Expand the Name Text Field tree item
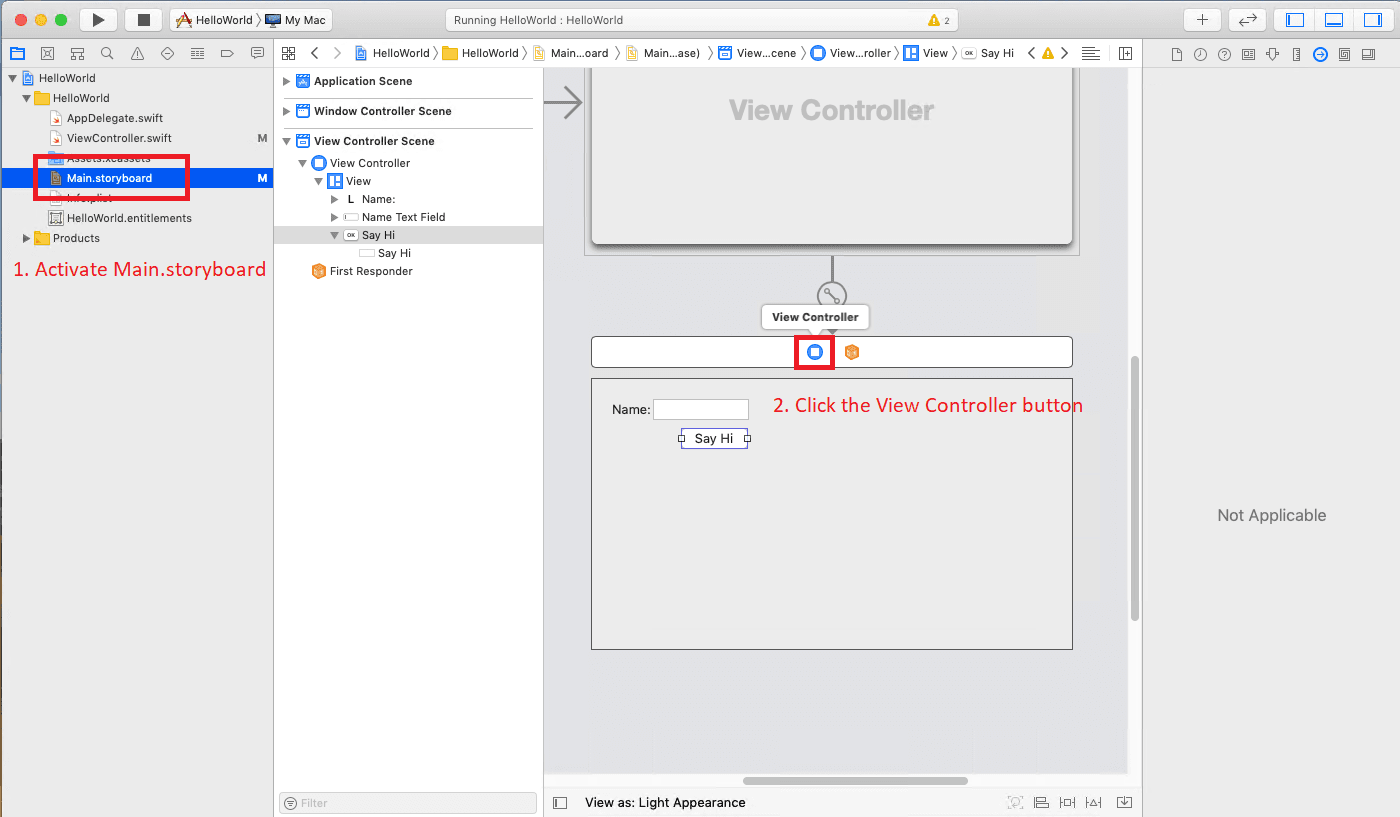Viewport: 1400px width, 817px height. (336, 217)
